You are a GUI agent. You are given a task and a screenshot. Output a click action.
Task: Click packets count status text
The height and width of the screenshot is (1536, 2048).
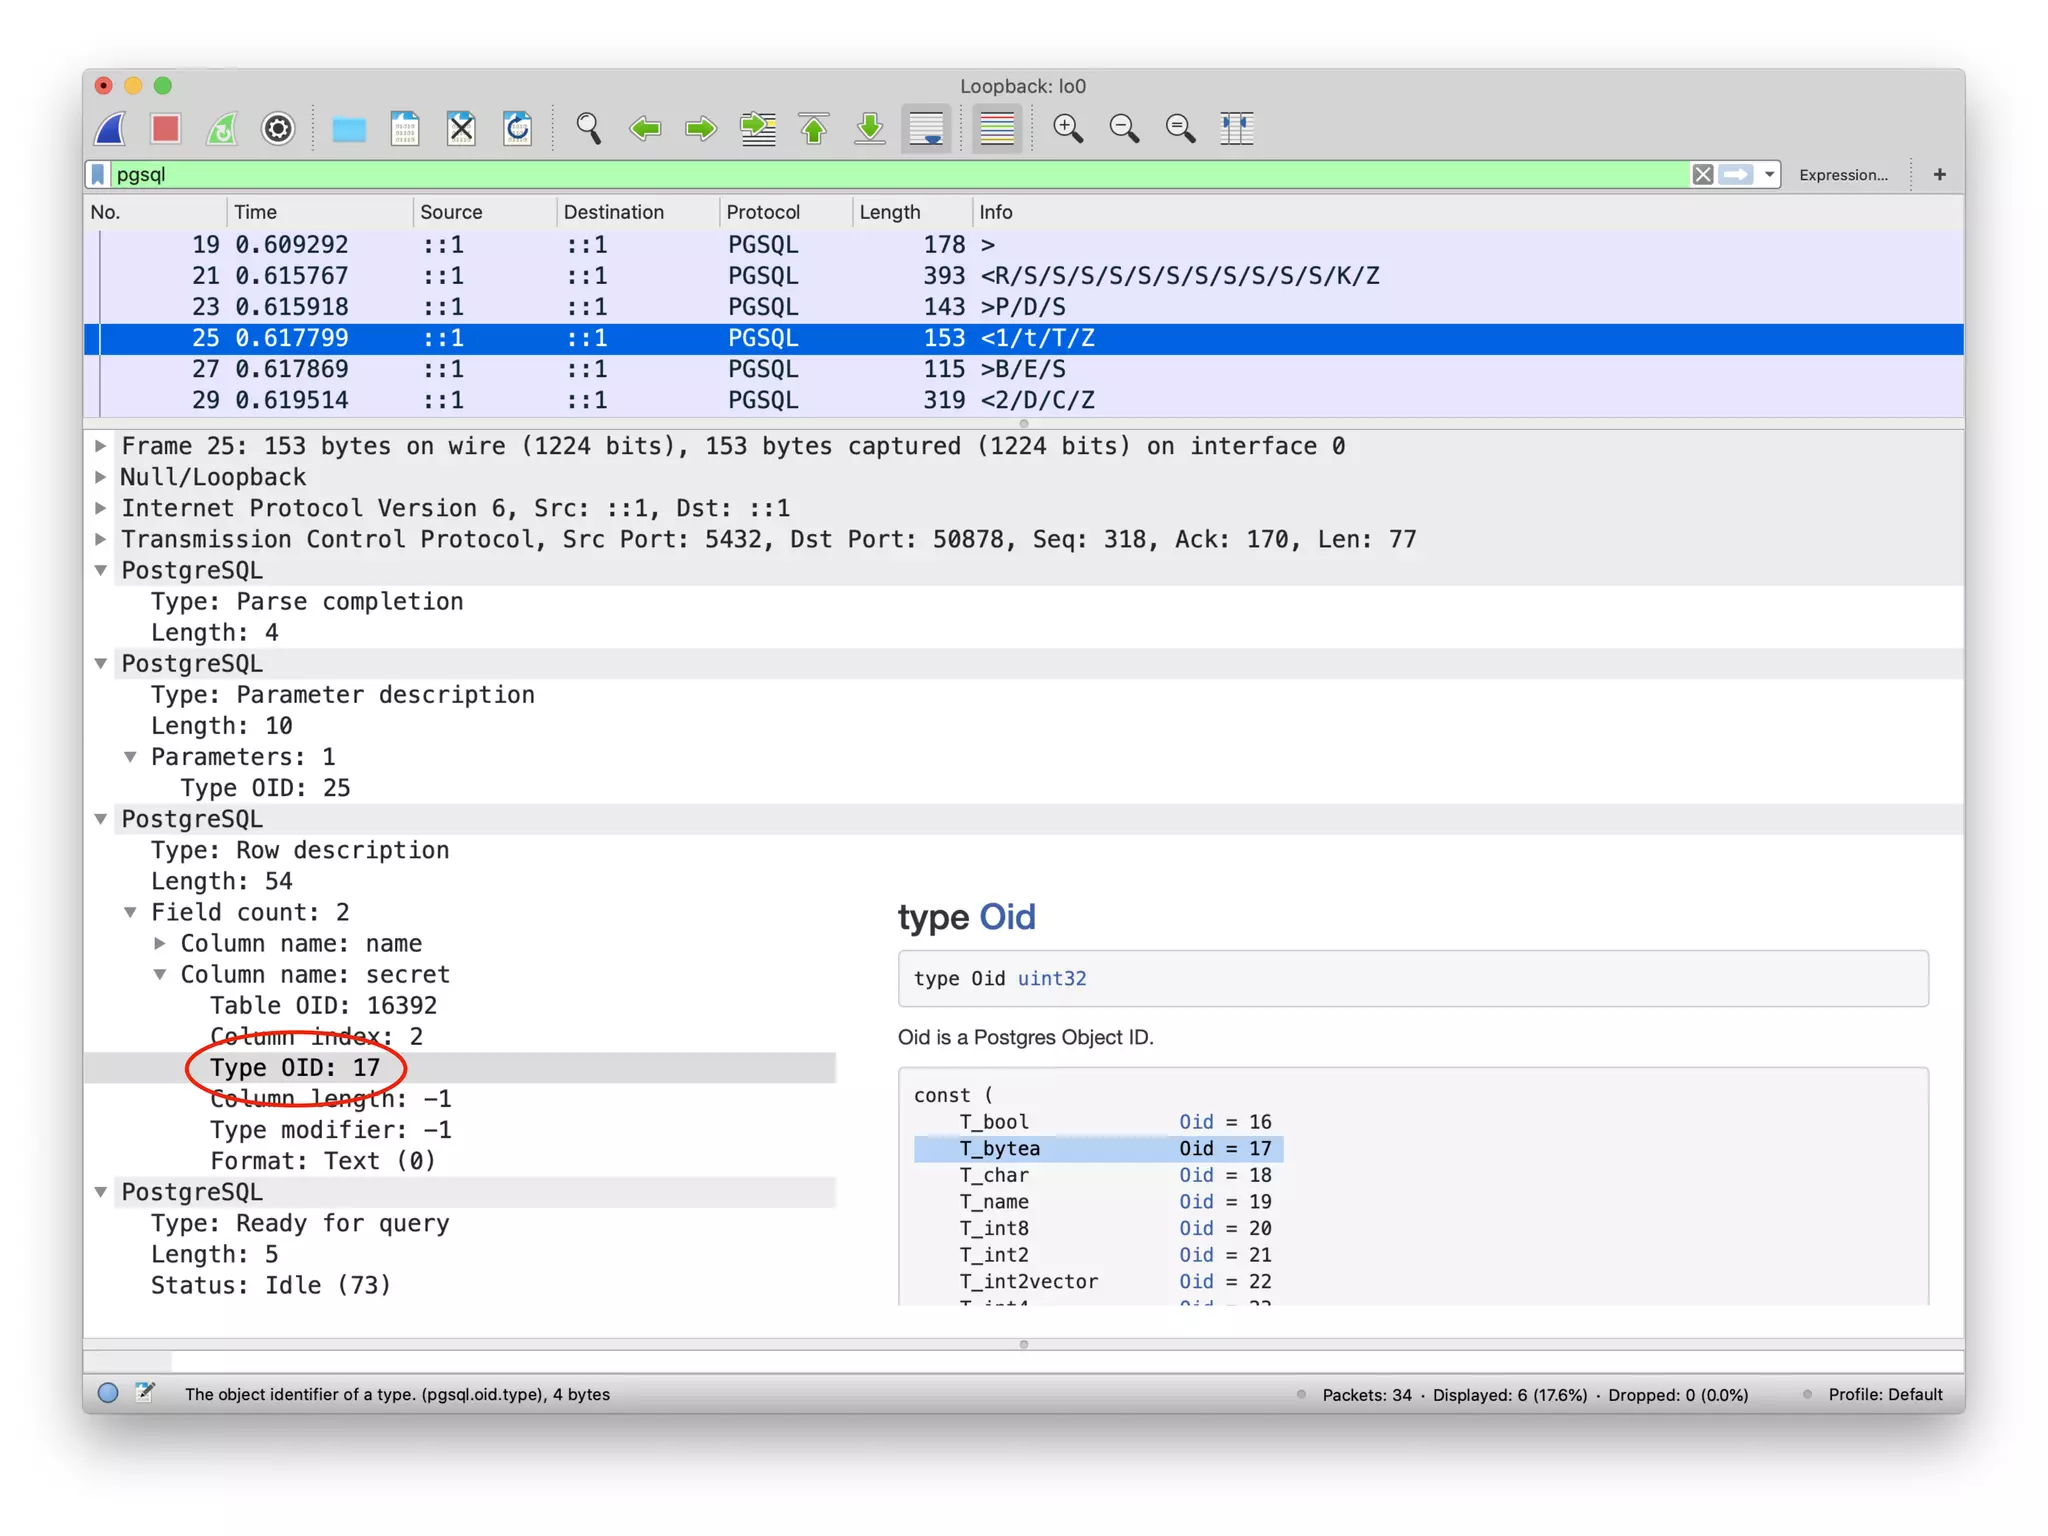(1535, 1394)
